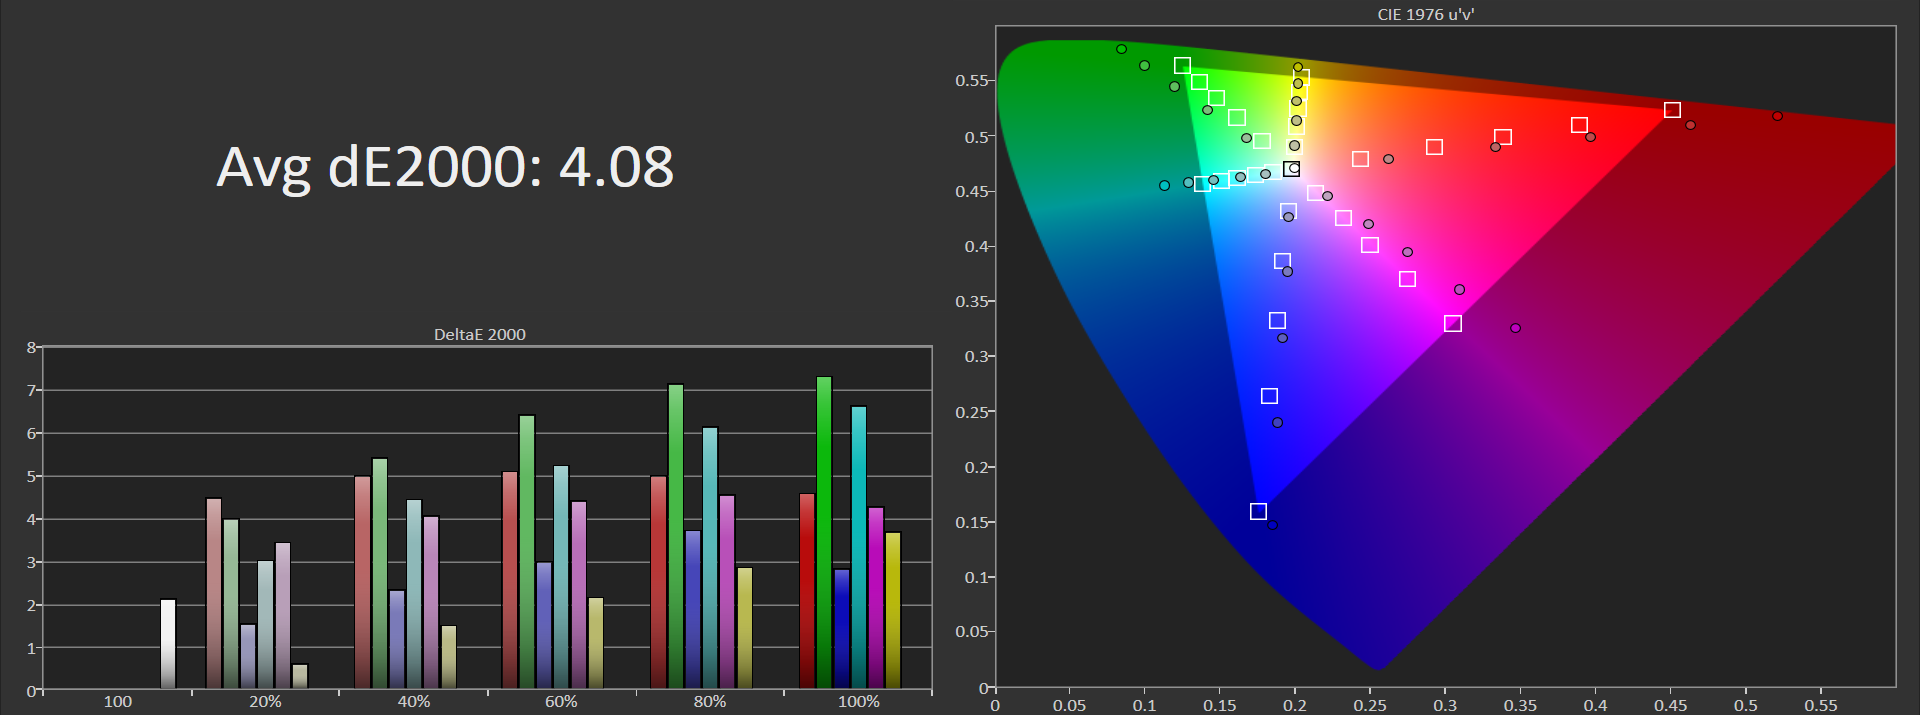Select the cyan bar in the 100% group
This screenshot has height=715, width=1920.
pyautogui.click(x=859, y=548)
